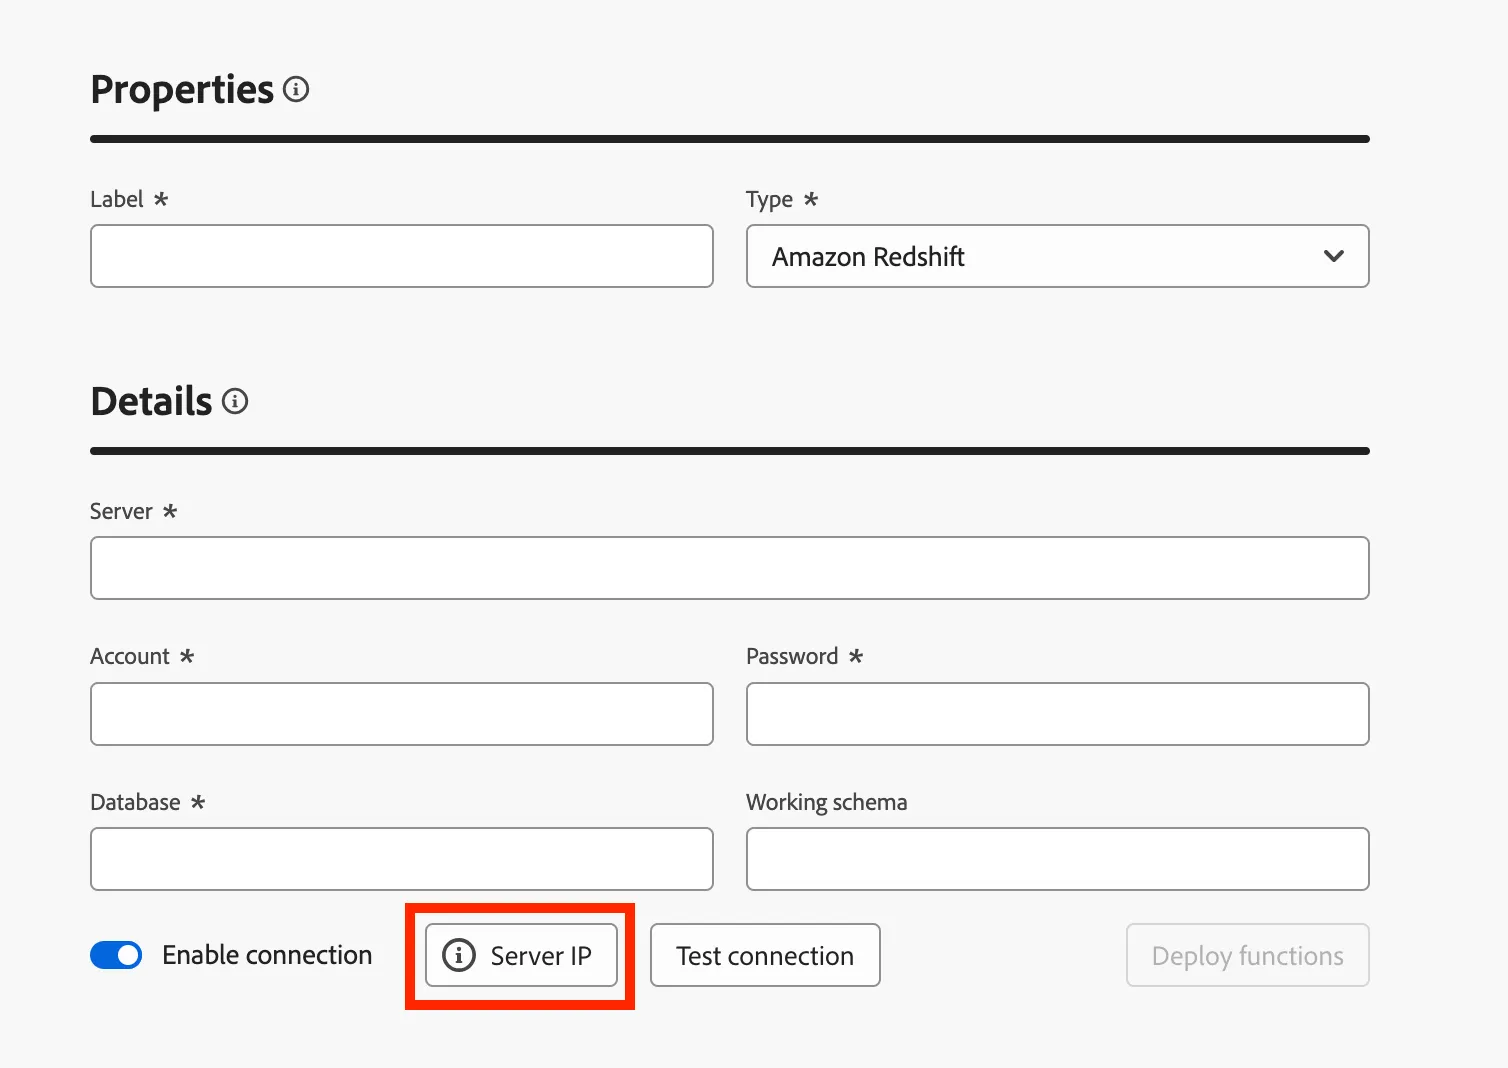Open the Type dropdown showing Amazon Redshift
The height and width of the screenshot is (1068, 1508).
1057,256
